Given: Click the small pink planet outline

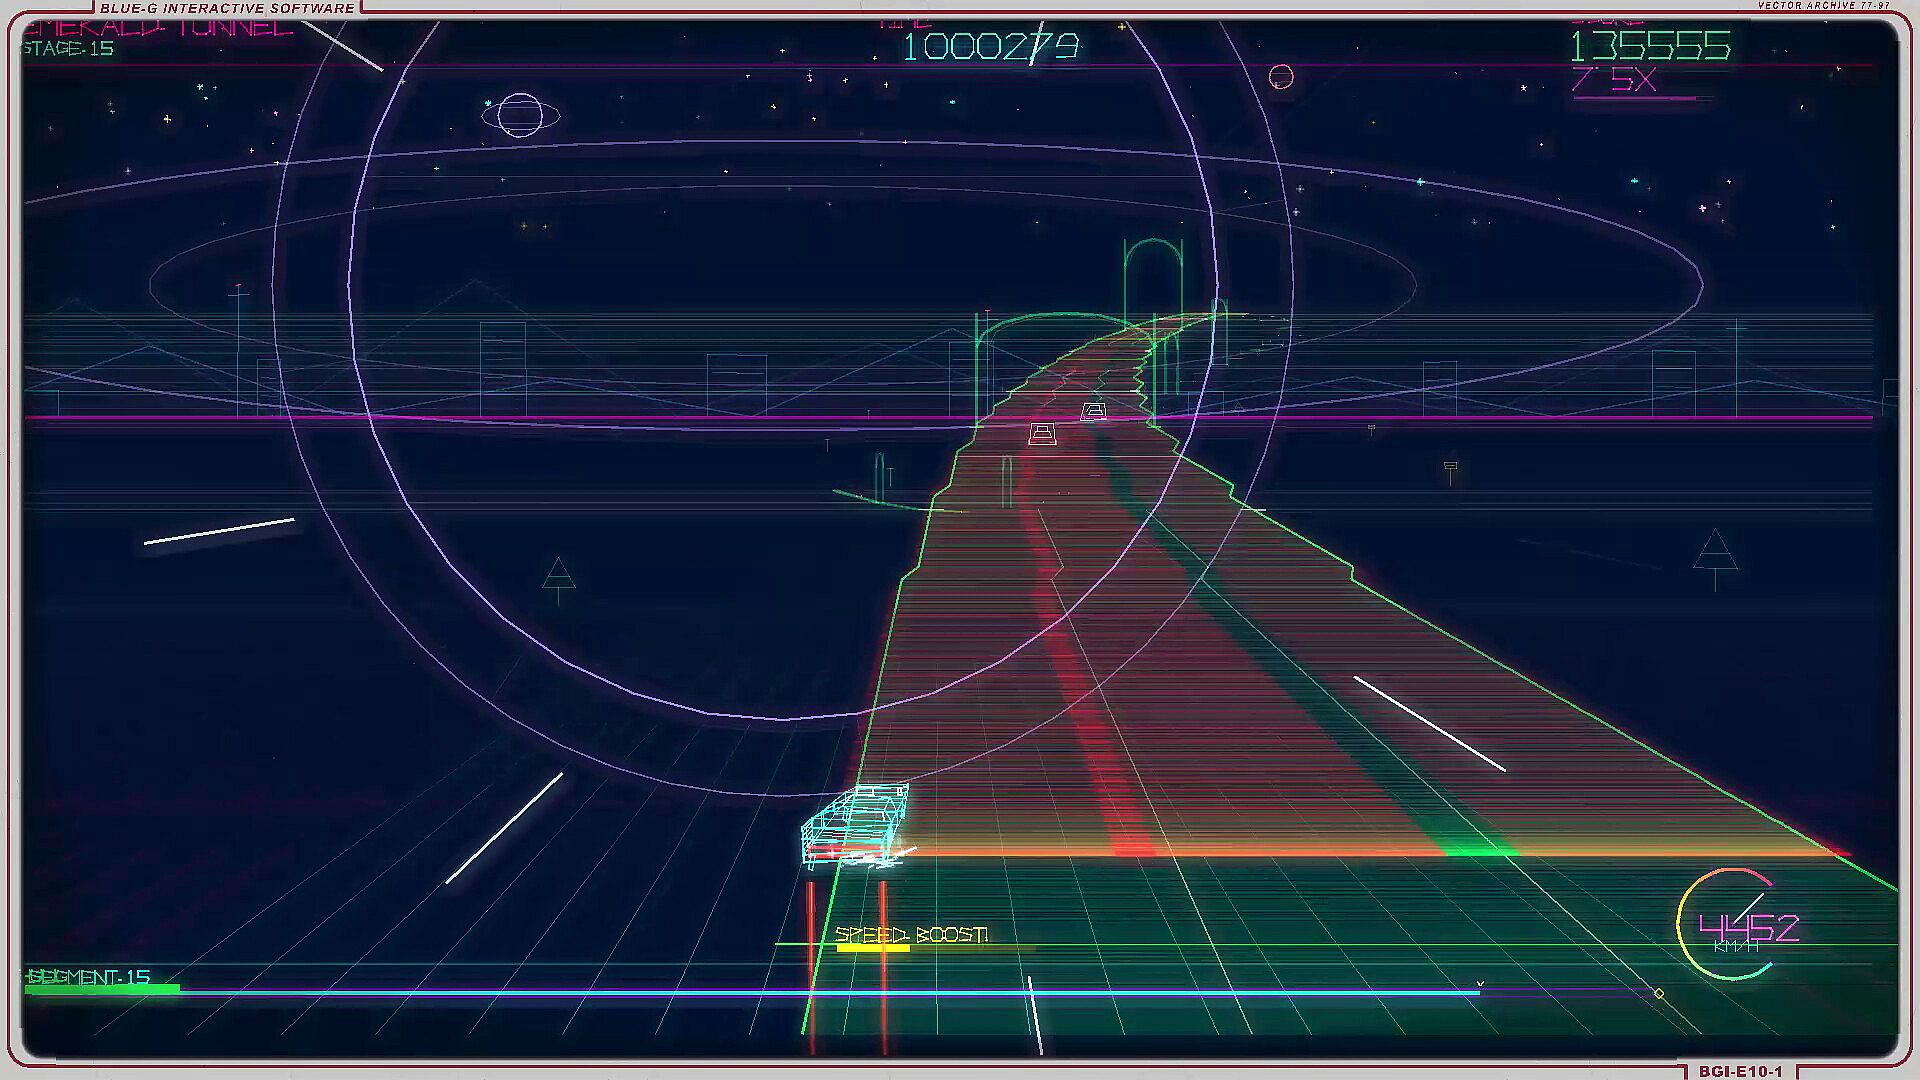Looking at the screenshot, I should [x=1281, y=76].
